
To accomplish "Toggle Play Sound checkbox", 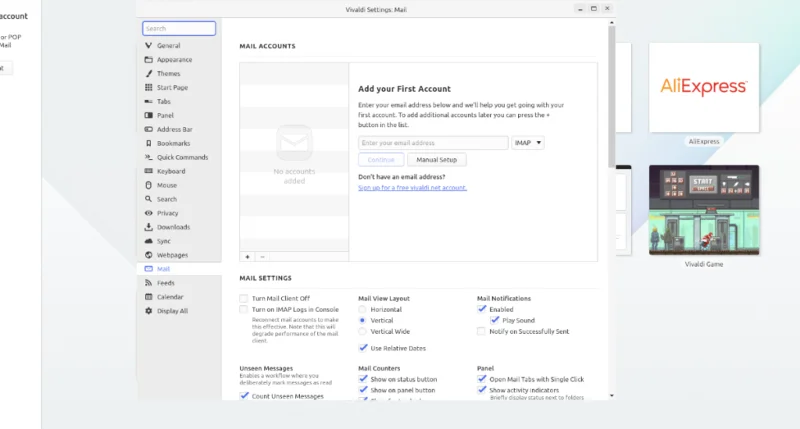I will pyautogui.click(x=494, y=320).
